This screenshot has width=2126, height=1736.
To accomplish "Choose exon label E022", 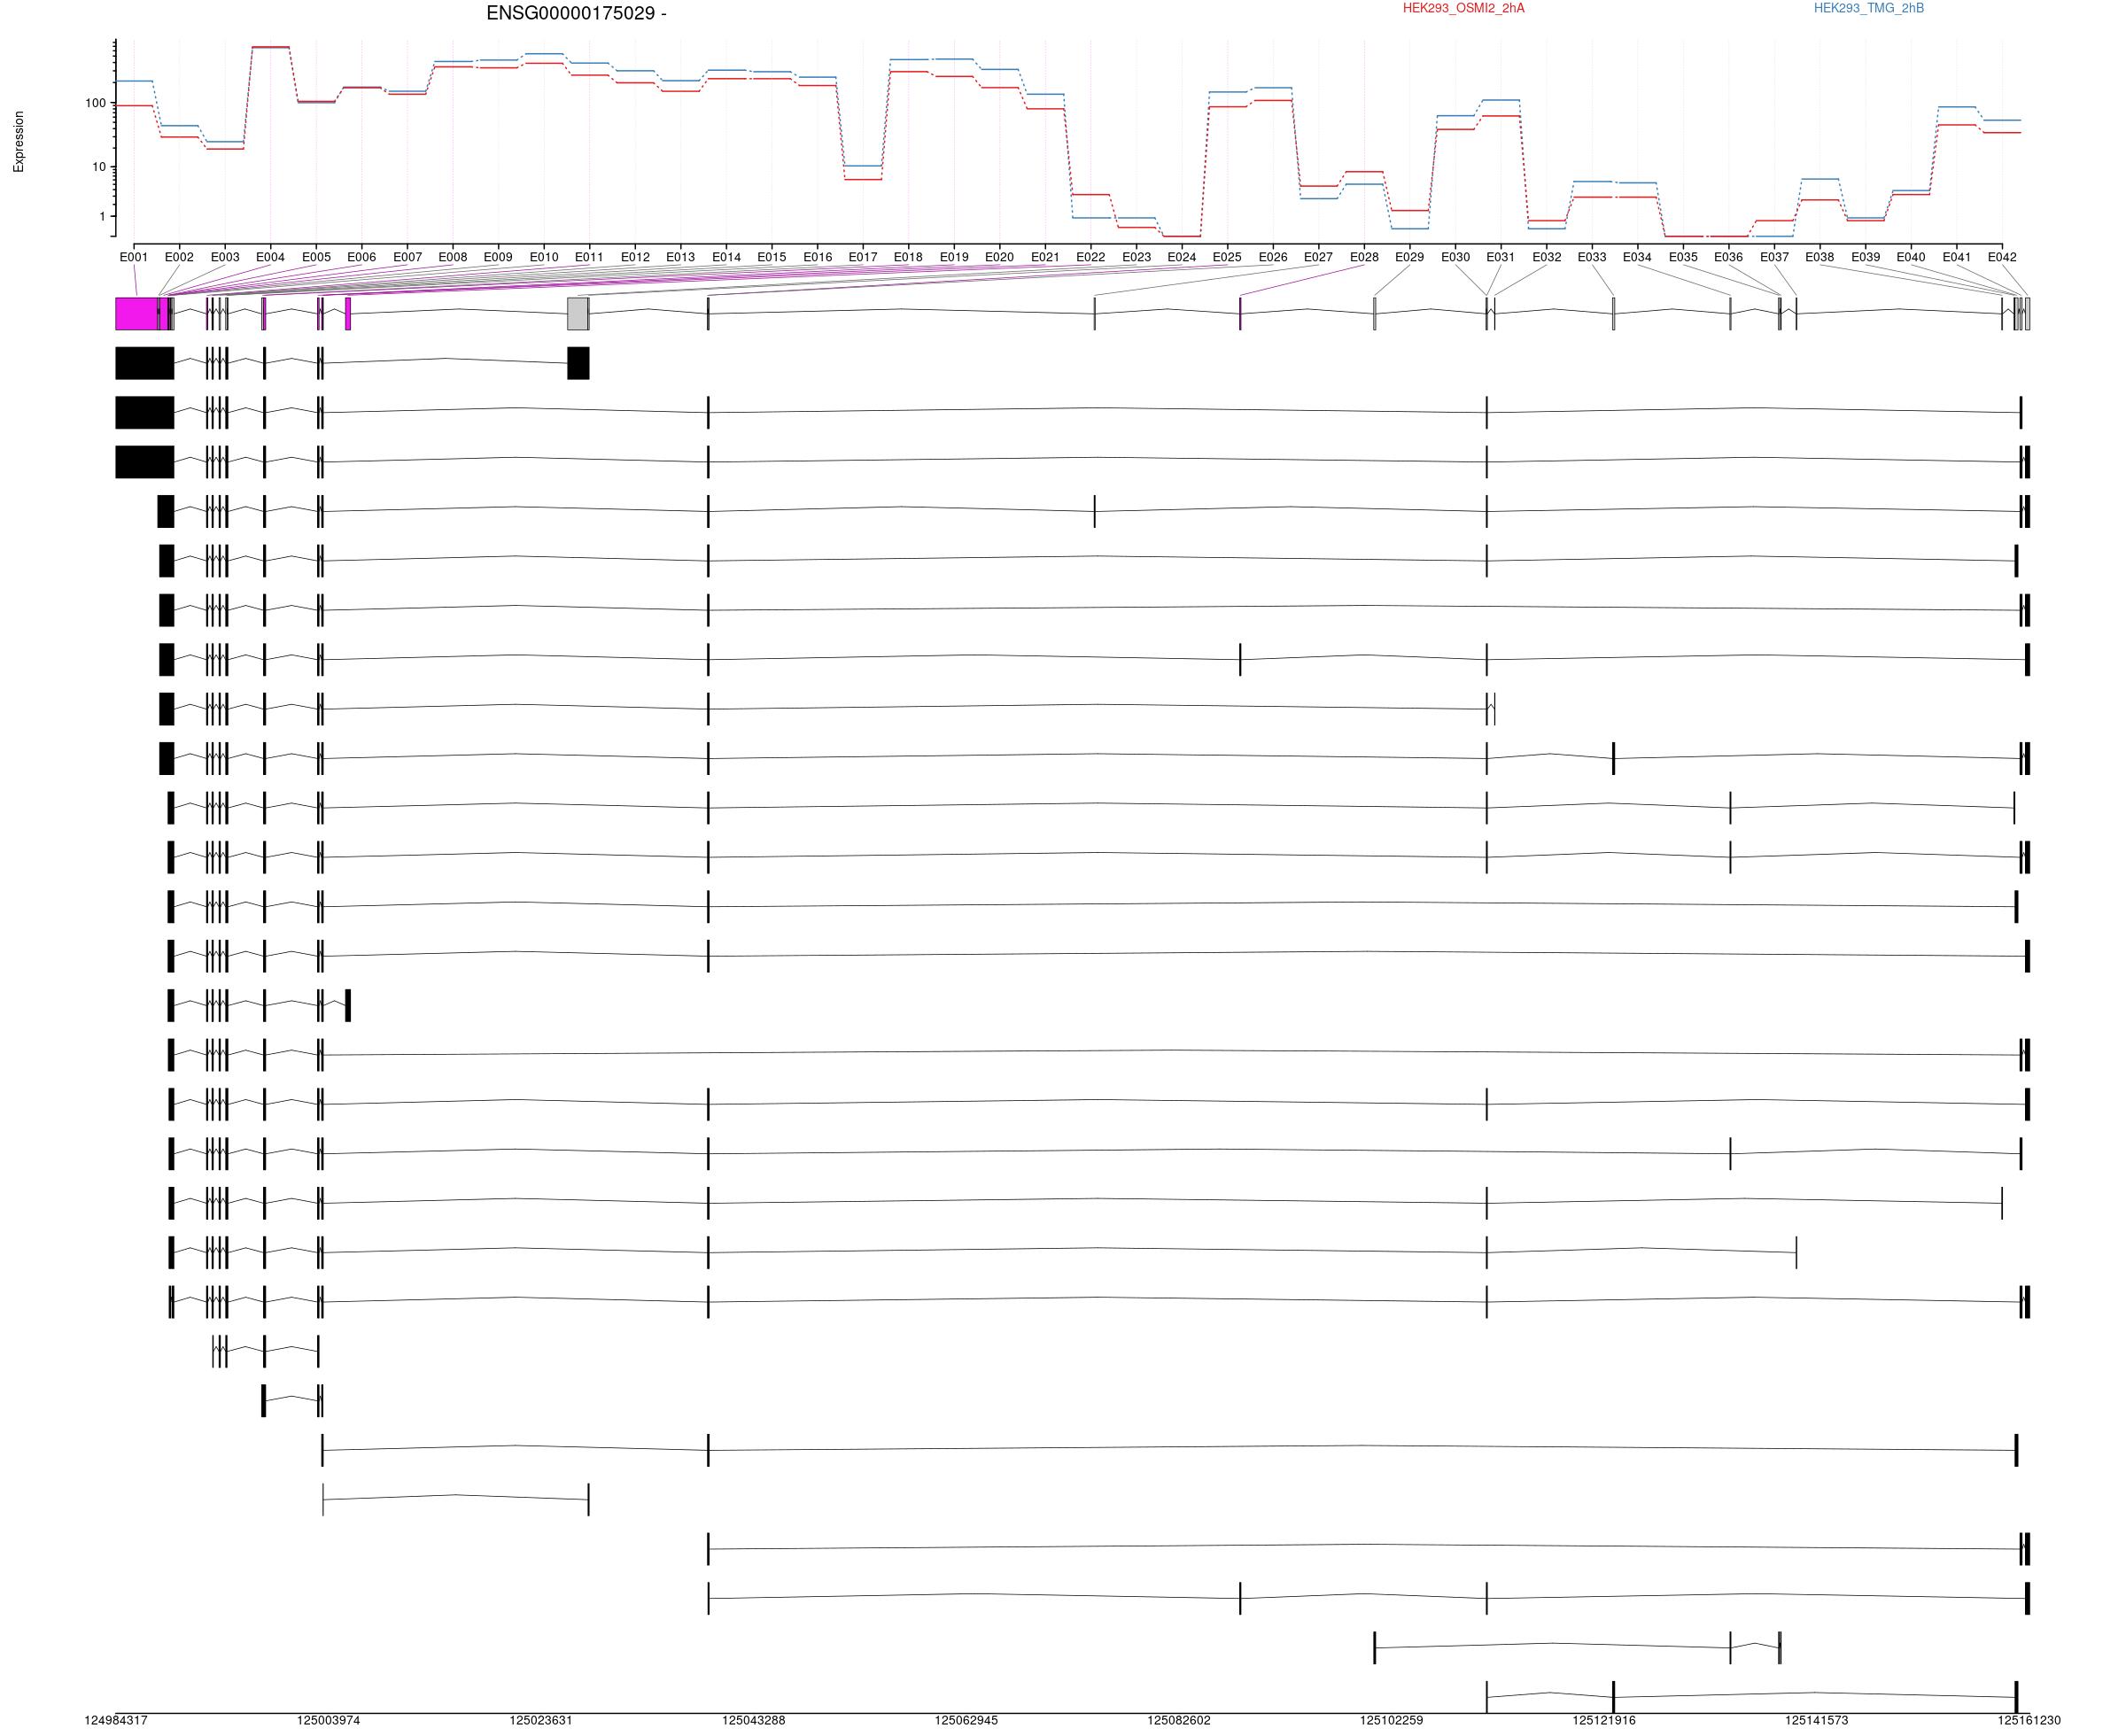I will click(1091, 257).
